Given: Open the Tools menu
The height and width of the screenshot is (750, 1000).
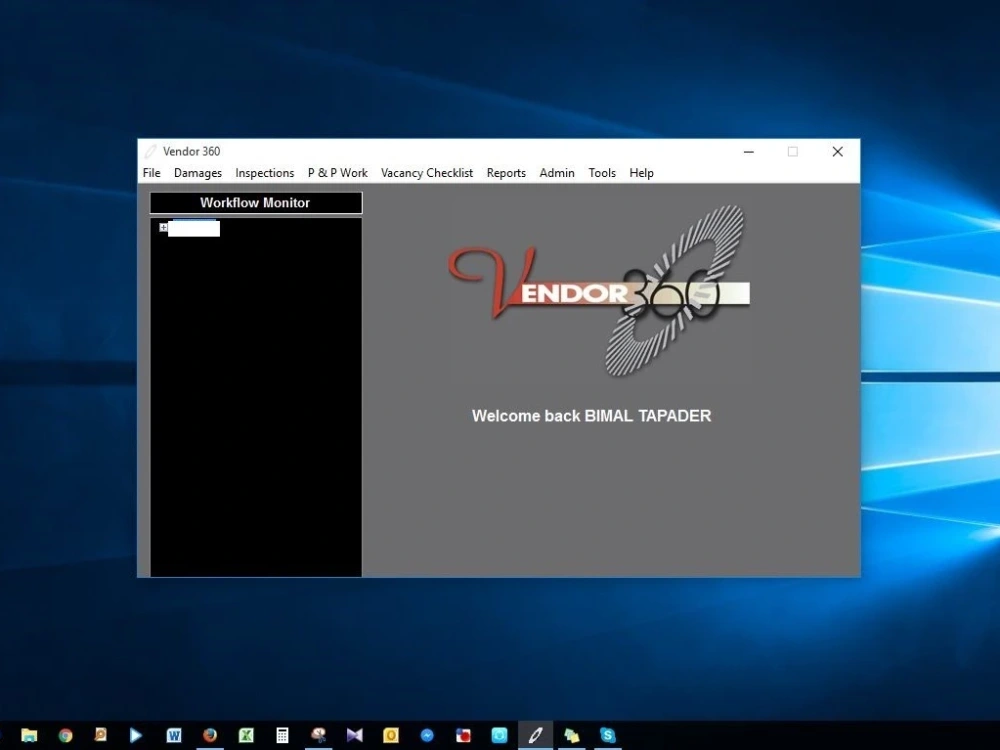Looking at the screenshot, I should 602,173.
